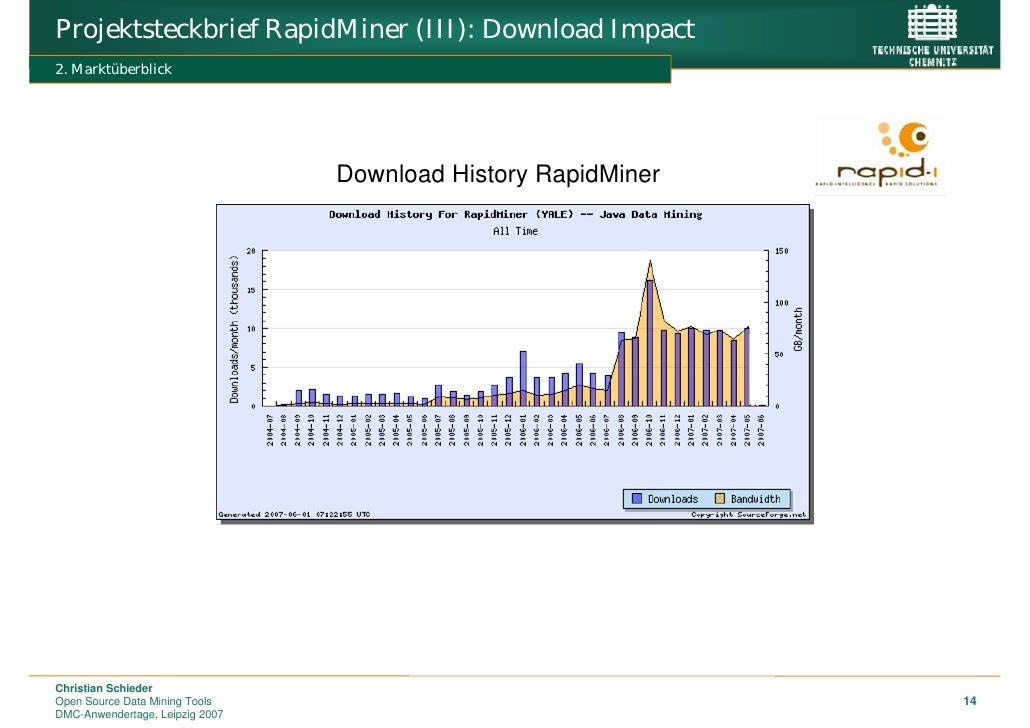Click the Technische Universität Chemnitz logo
The width and height of the screenshot is (1030, 728).
tap(932, 35)
